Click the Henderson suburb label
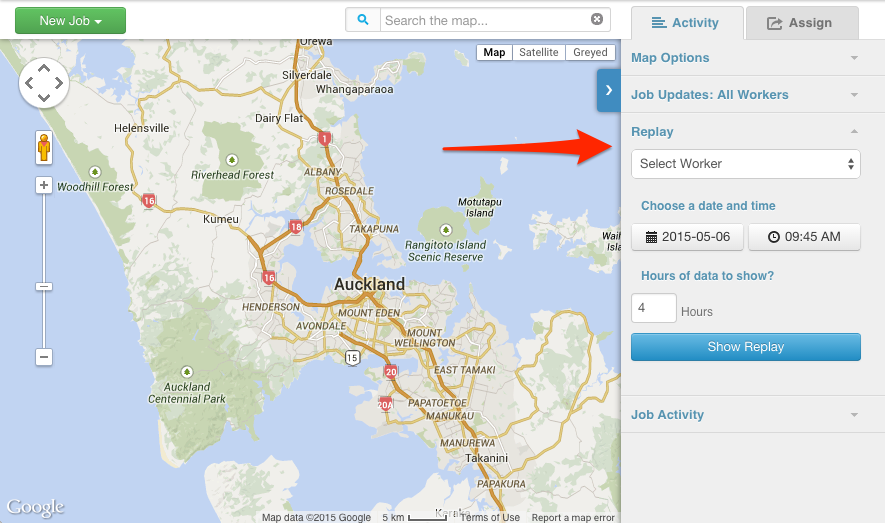The image size is (885, 523). point(271,306)
